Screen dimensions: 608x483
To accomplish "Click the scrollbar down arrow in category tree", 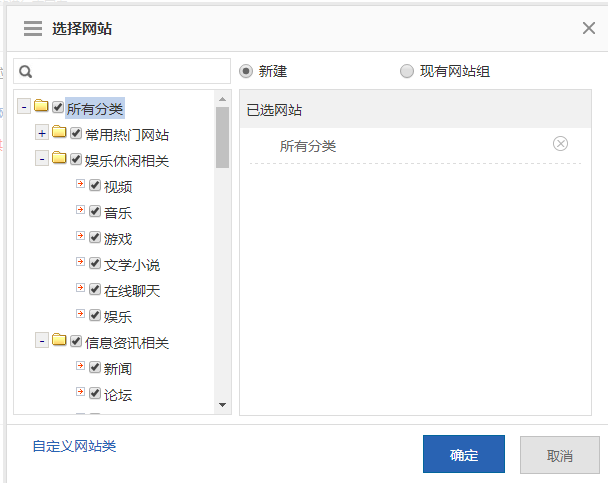I will (223, 405).
